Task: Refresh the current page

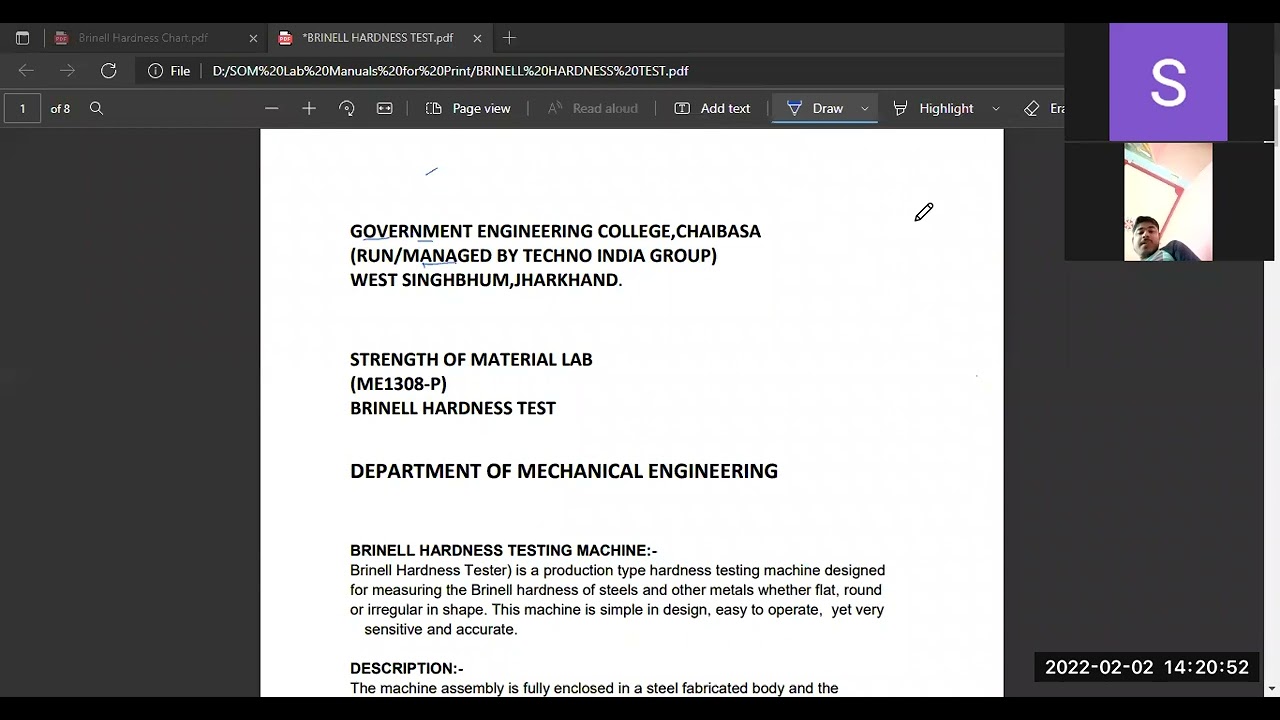Action: (x=109, y=71)
